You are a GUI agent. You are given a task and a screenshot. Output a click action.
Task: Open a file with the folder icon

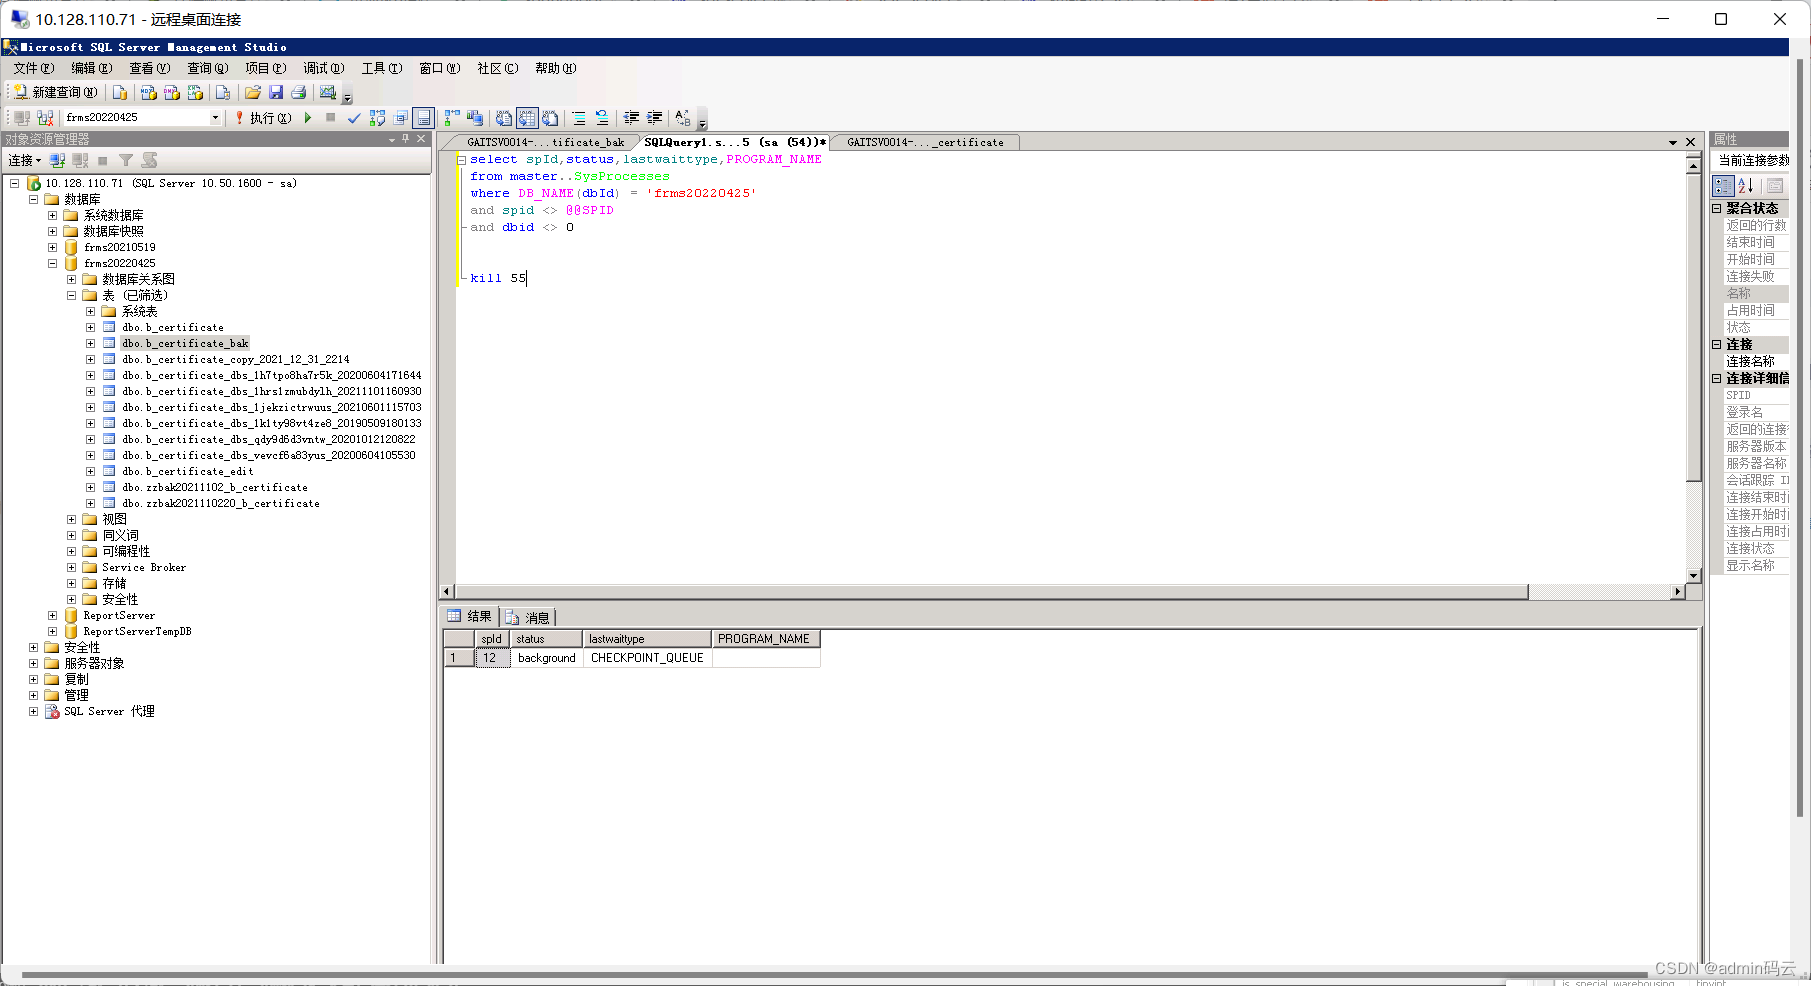click(252, 92)
